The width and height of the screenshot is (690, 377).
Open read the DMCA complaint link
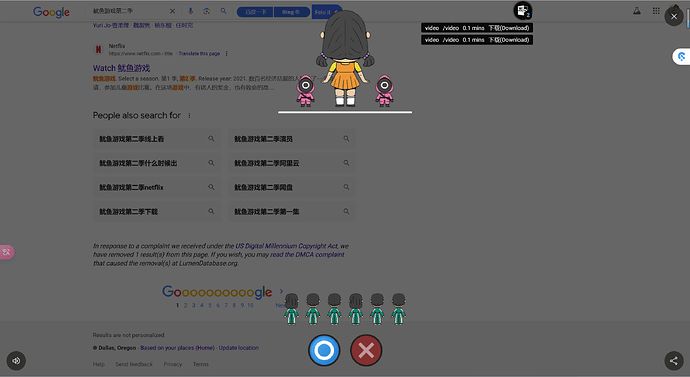[x=307, y=254]
